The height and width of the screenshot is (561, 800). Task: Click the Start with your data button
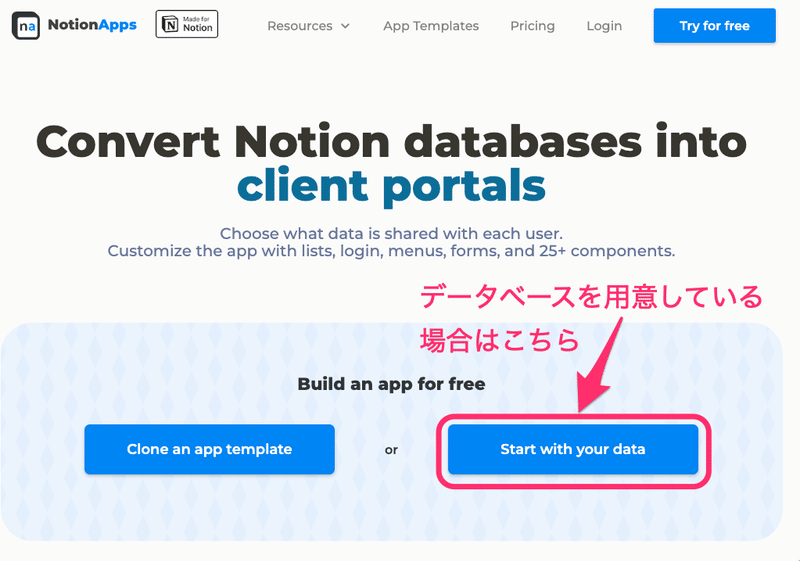pyautogui.click(x=573, y=449)
